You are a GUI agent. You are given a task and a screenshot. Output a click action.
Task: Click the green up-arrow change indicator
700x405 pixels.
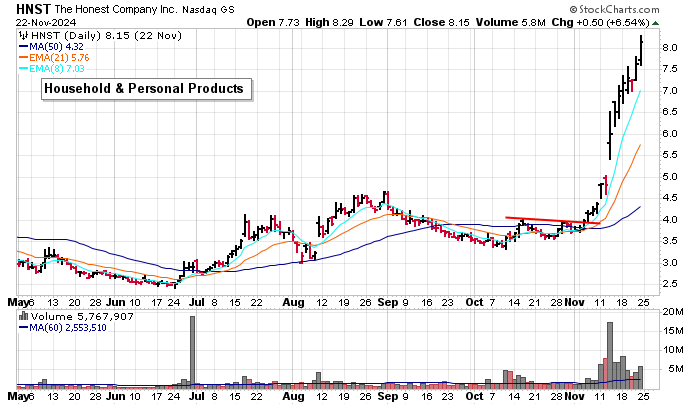[655, 23]
